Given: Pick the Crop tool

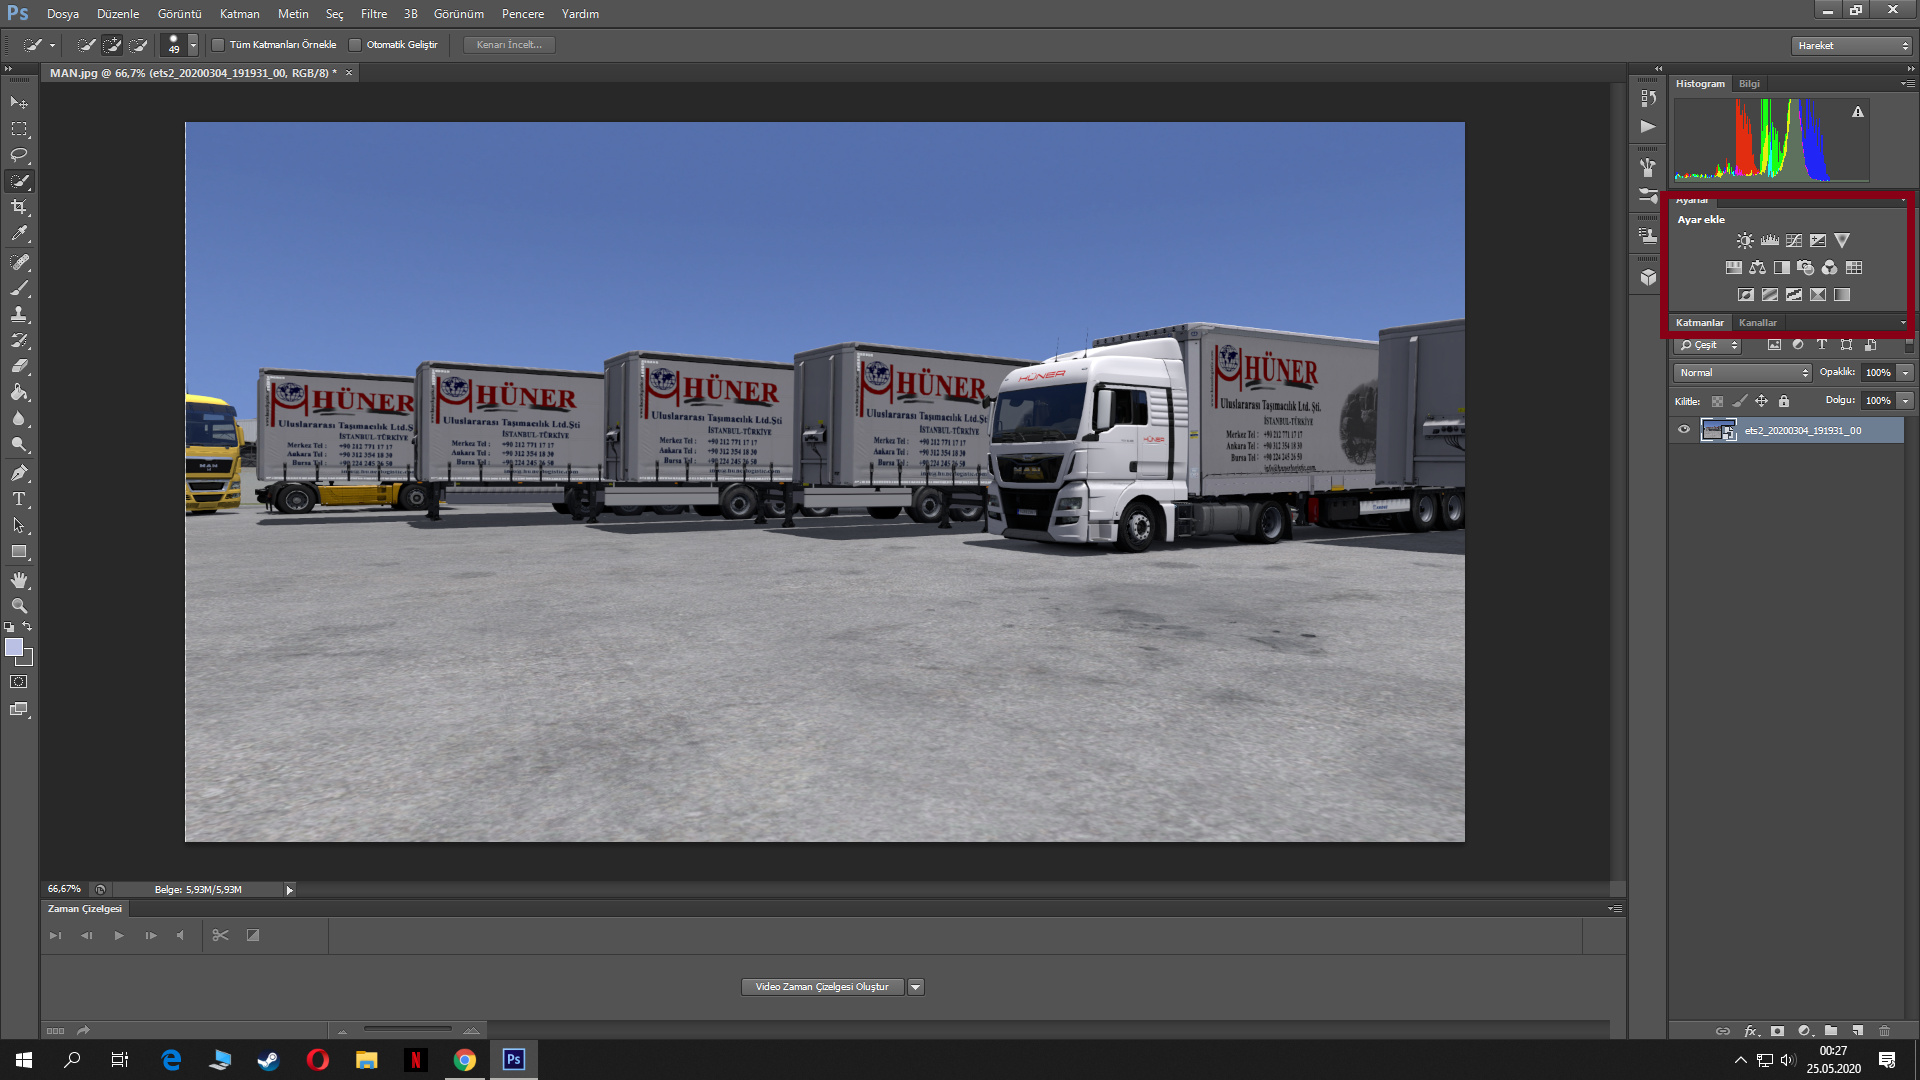Looking at the screenshot, I should 19,207.
